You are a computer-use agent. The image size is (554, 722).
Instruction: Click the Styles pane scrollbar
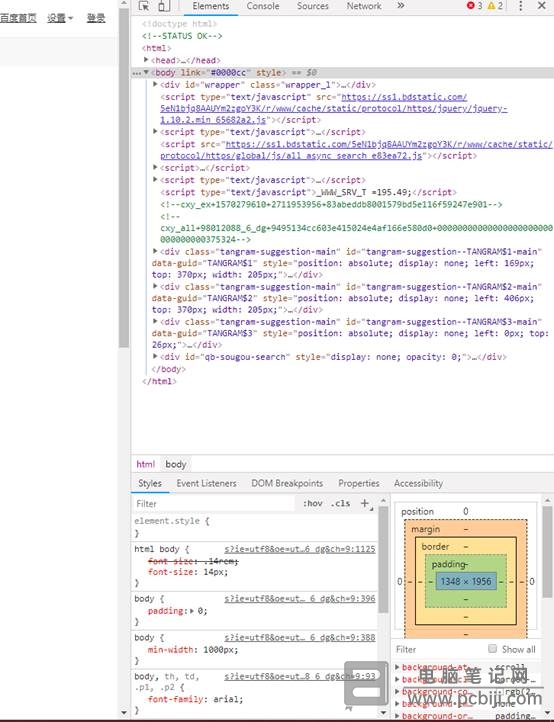pyautogui.click(x=383, y=559)
